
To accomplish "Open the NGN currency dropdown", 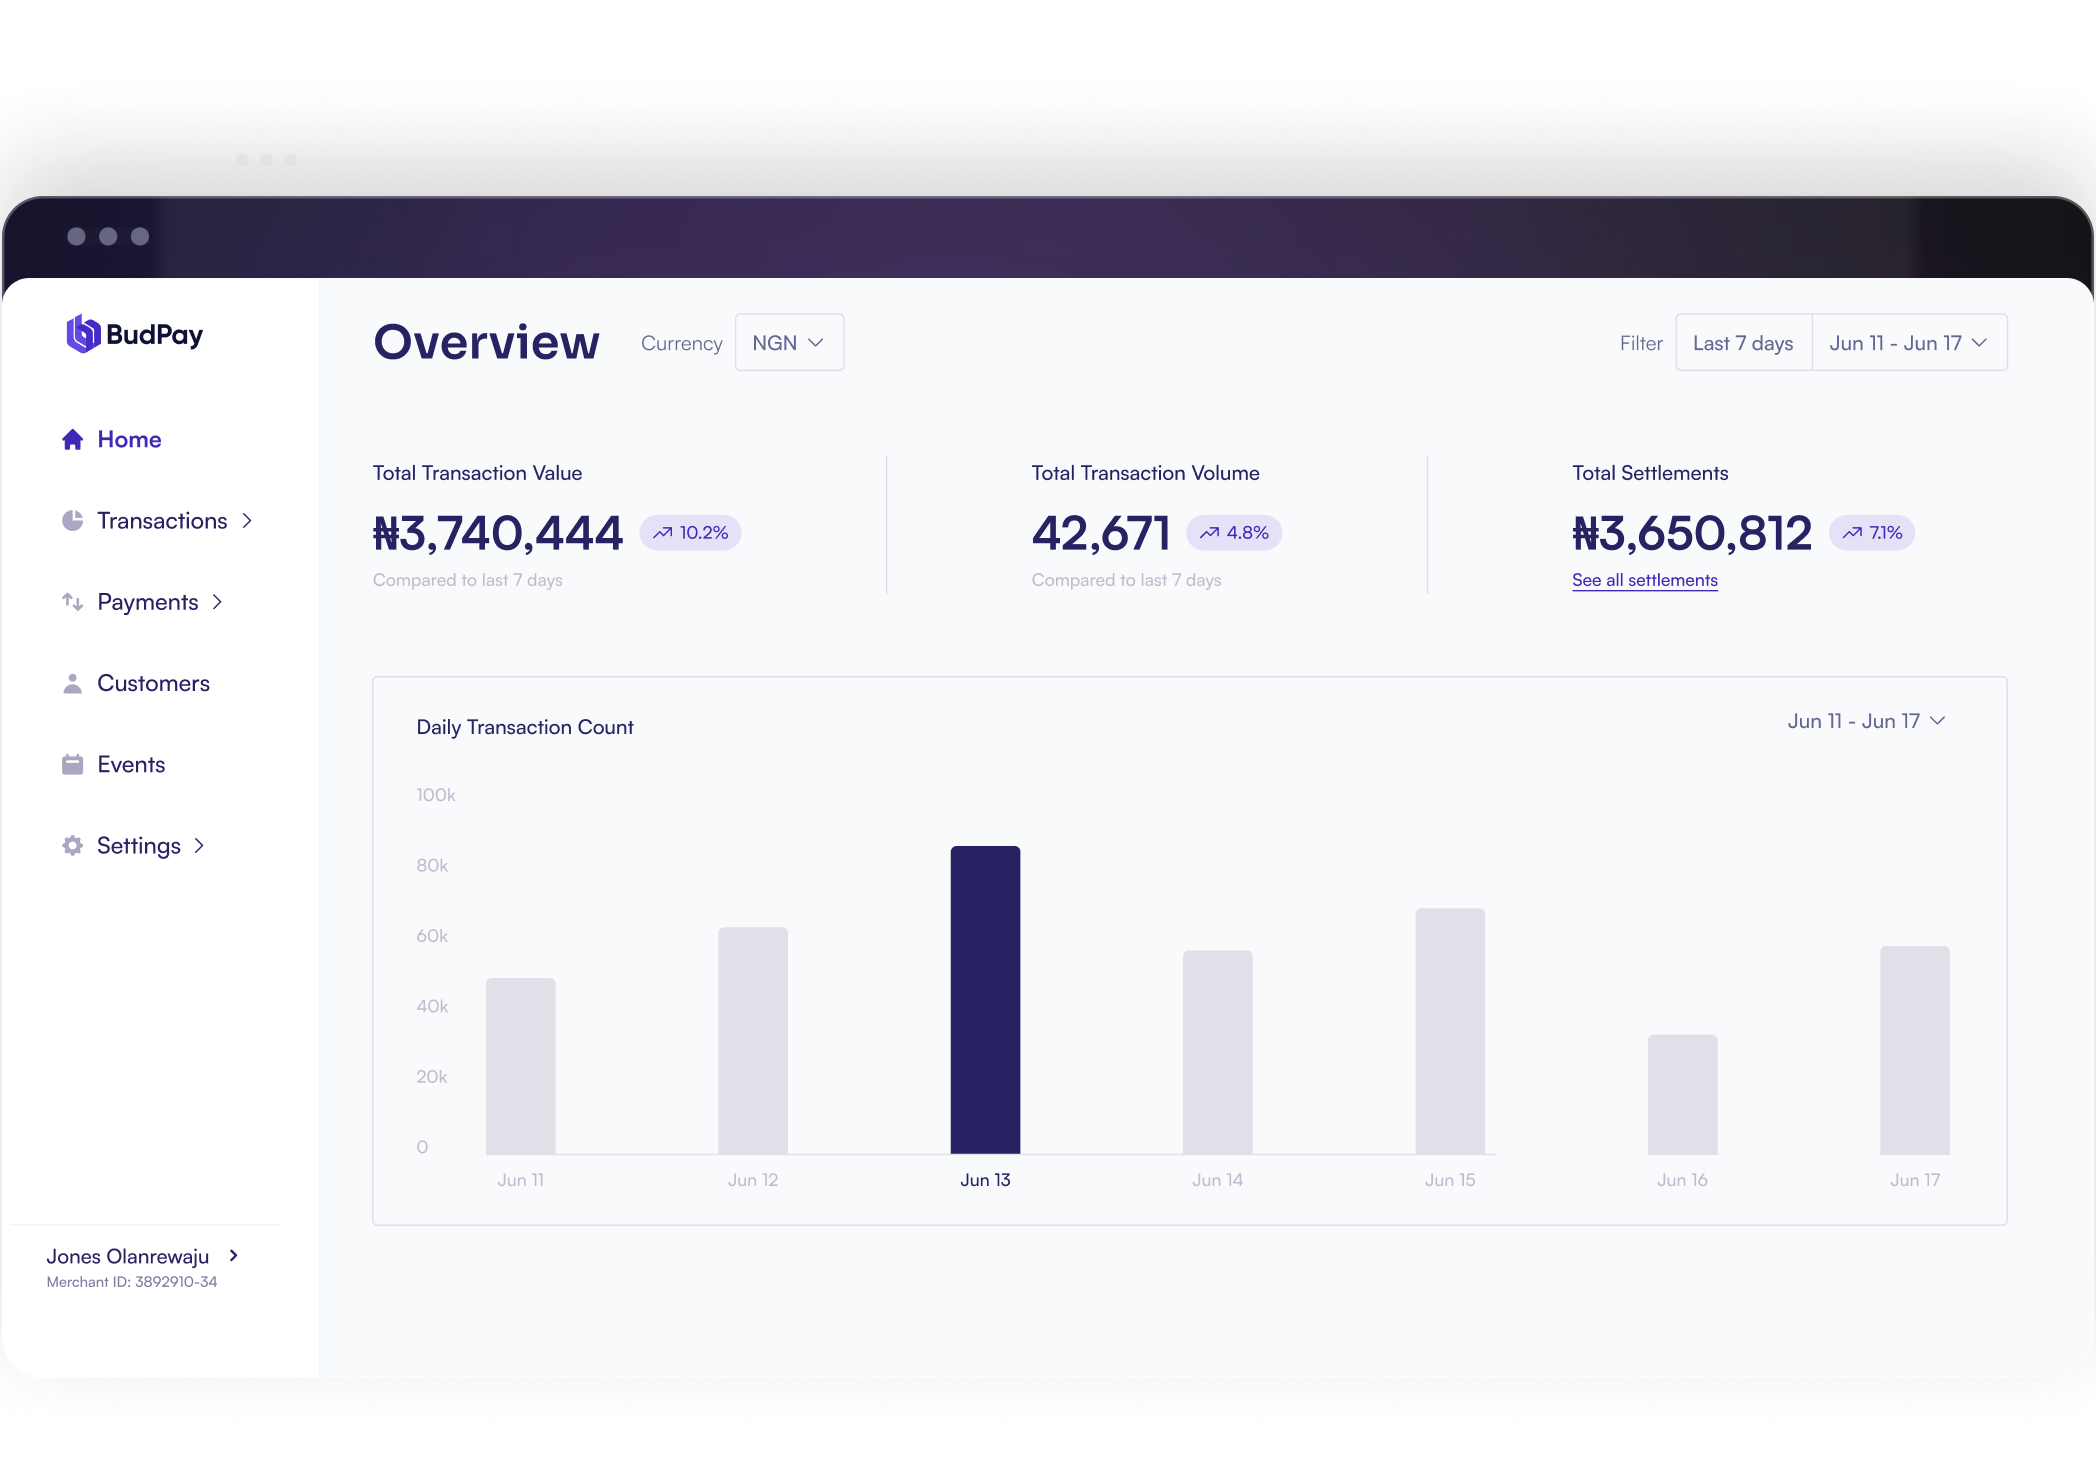I will click(789, 343).
